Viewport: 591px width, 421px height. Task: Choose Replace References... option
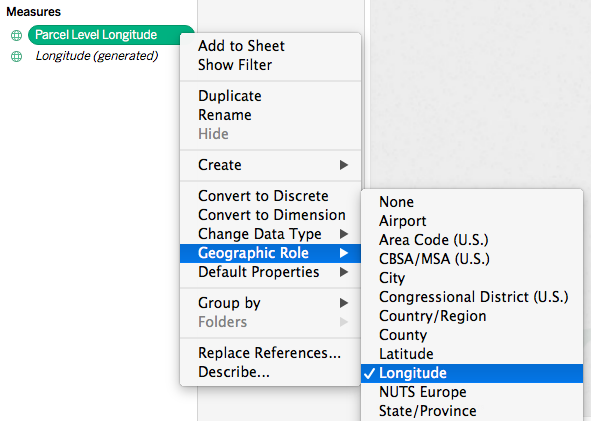point(269,353)
